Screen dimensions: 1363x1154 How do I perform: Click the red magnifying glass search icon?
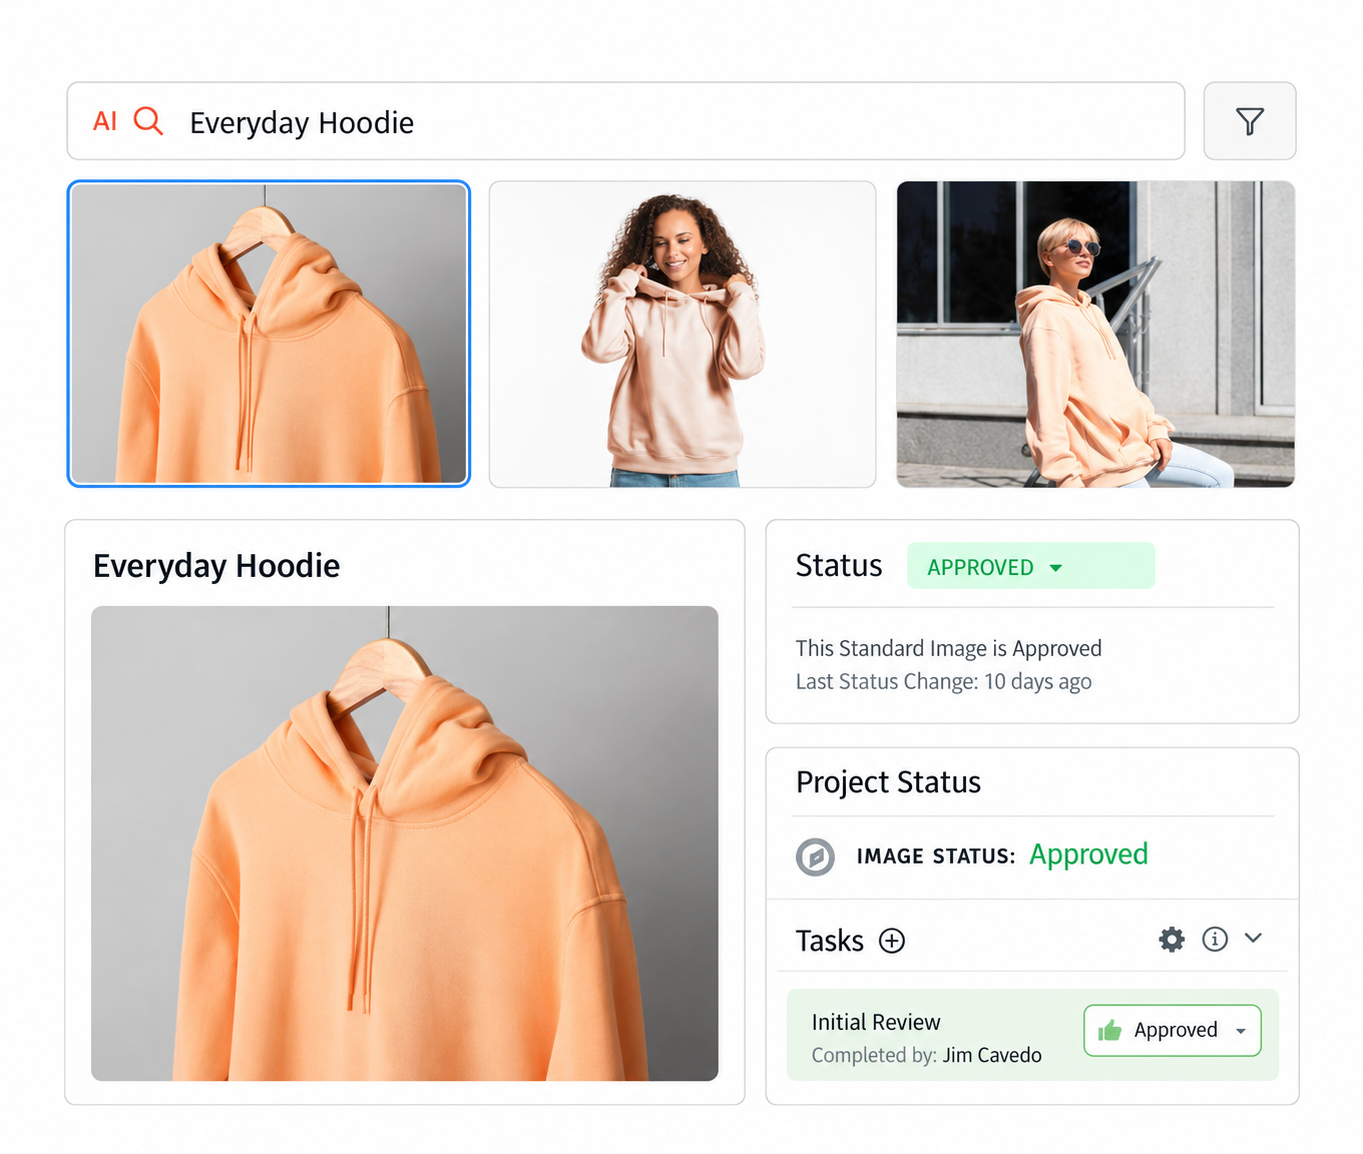pyautogui.click(x=148, y=121)
